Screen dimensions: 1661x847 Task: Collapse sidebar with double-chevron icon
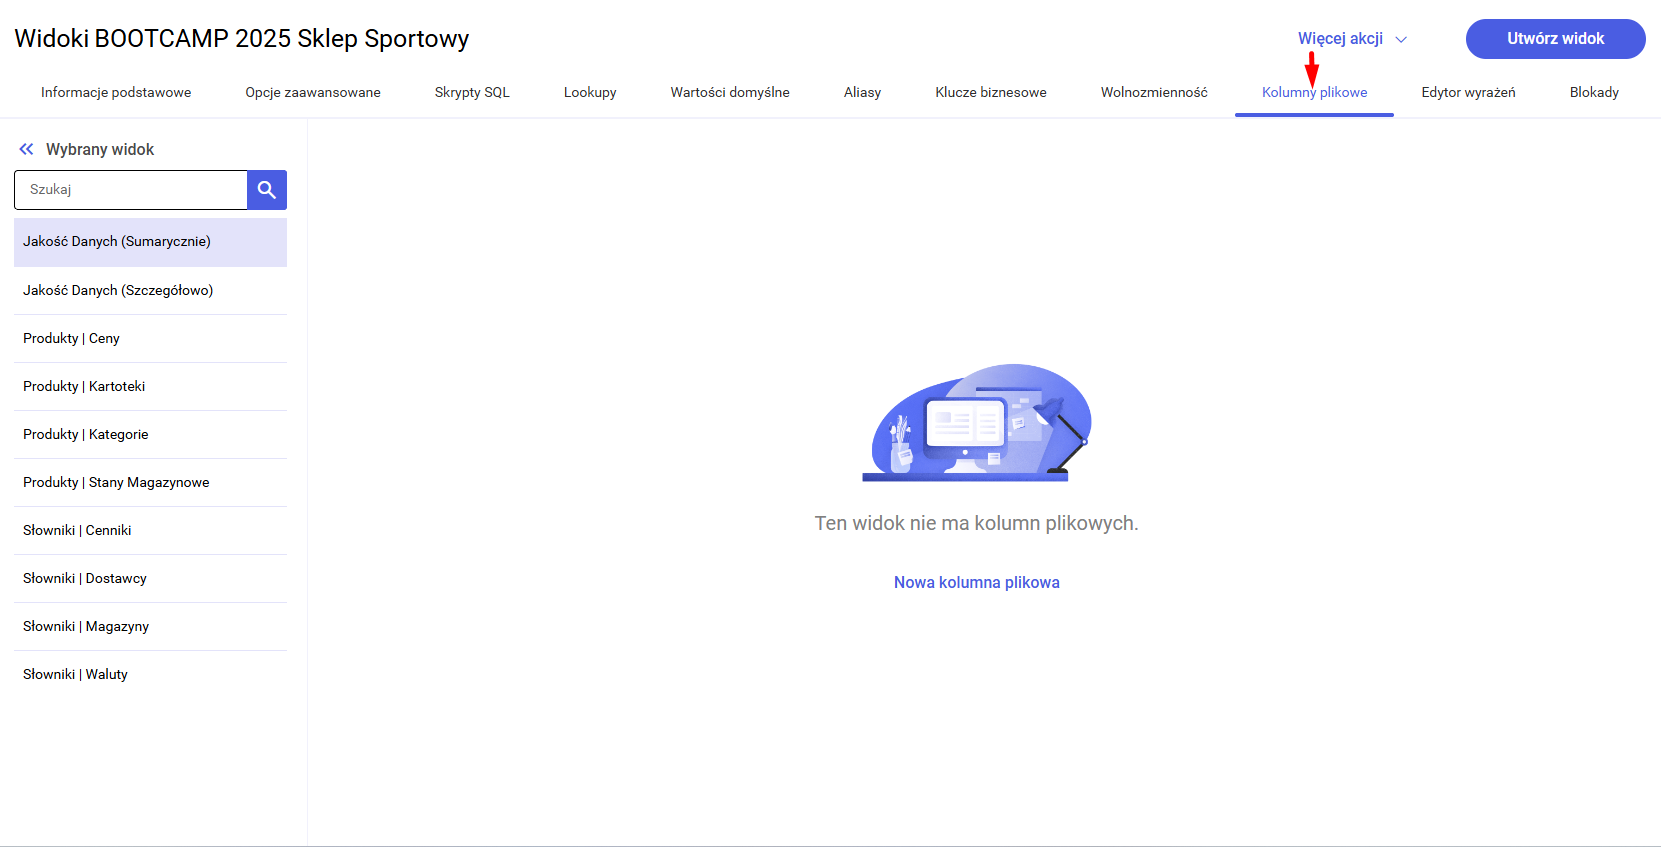(26, 149)
